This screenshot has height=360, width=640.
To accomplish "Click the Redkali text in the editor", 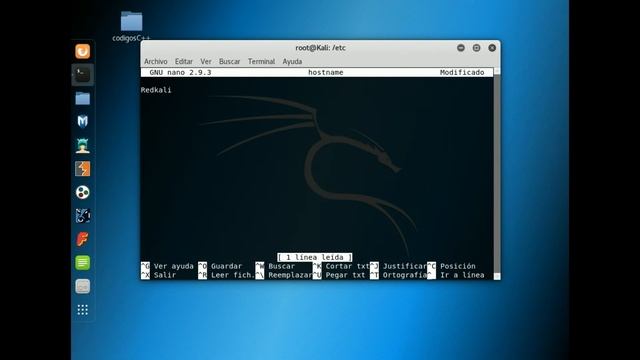I will (156, 90).
